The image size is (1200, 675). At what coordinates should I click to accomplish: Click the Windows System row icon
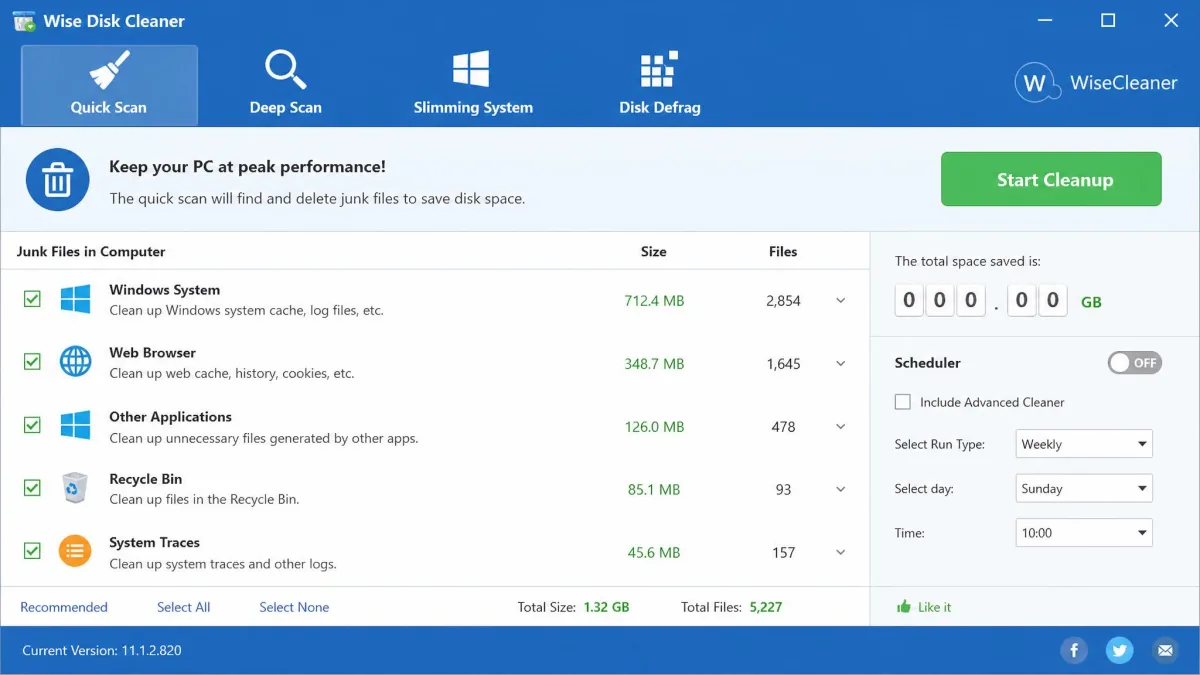tap(75, 299)
